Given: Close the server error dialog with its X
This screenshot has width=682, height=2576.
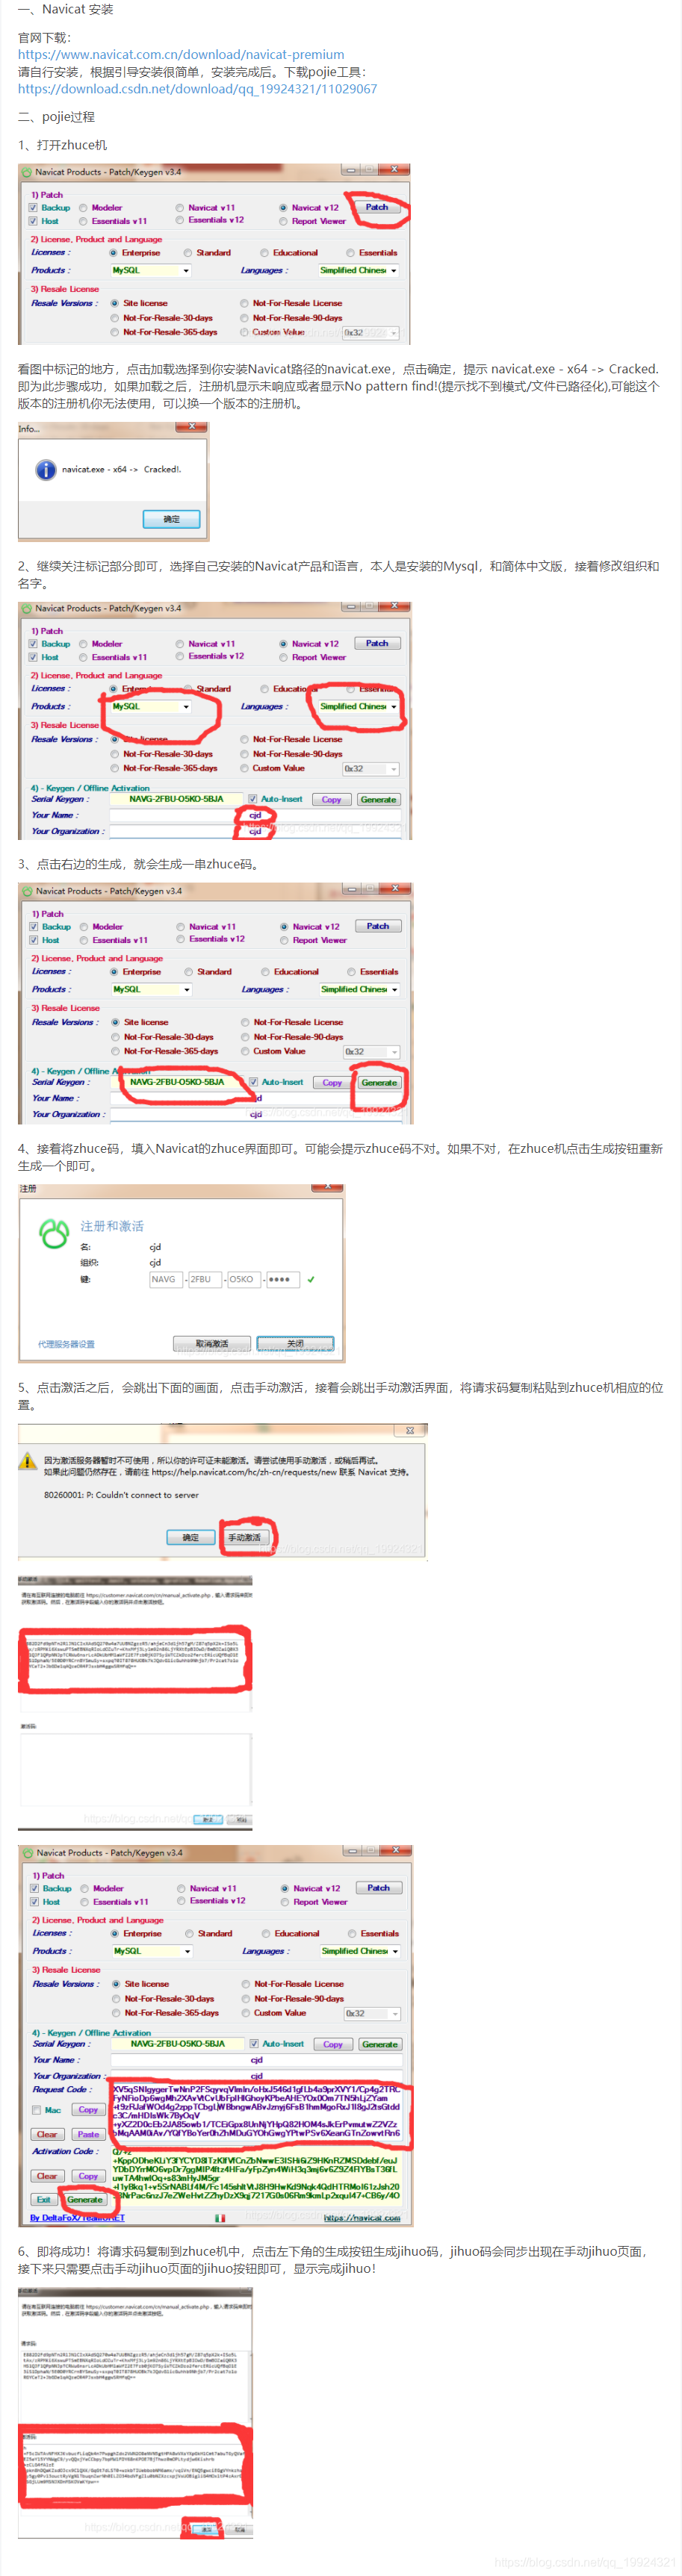Looking at the screenshot, I should point(409,1430).
